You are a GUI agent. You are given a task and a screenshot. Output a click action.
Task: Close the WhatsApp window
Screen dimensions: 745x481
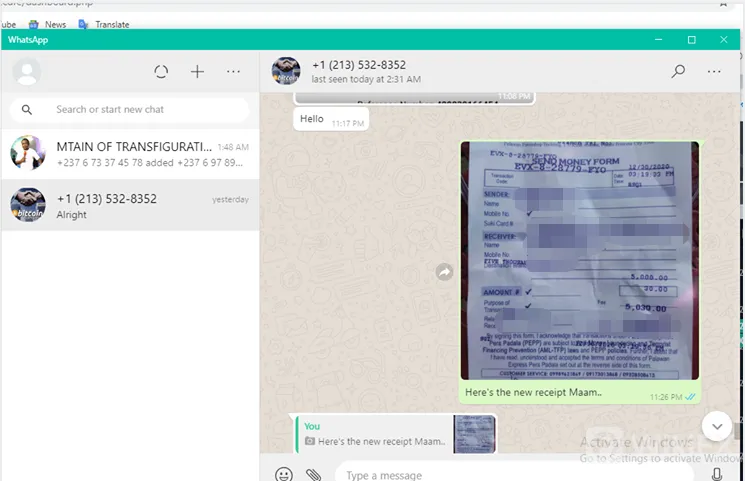click(724, 39)
